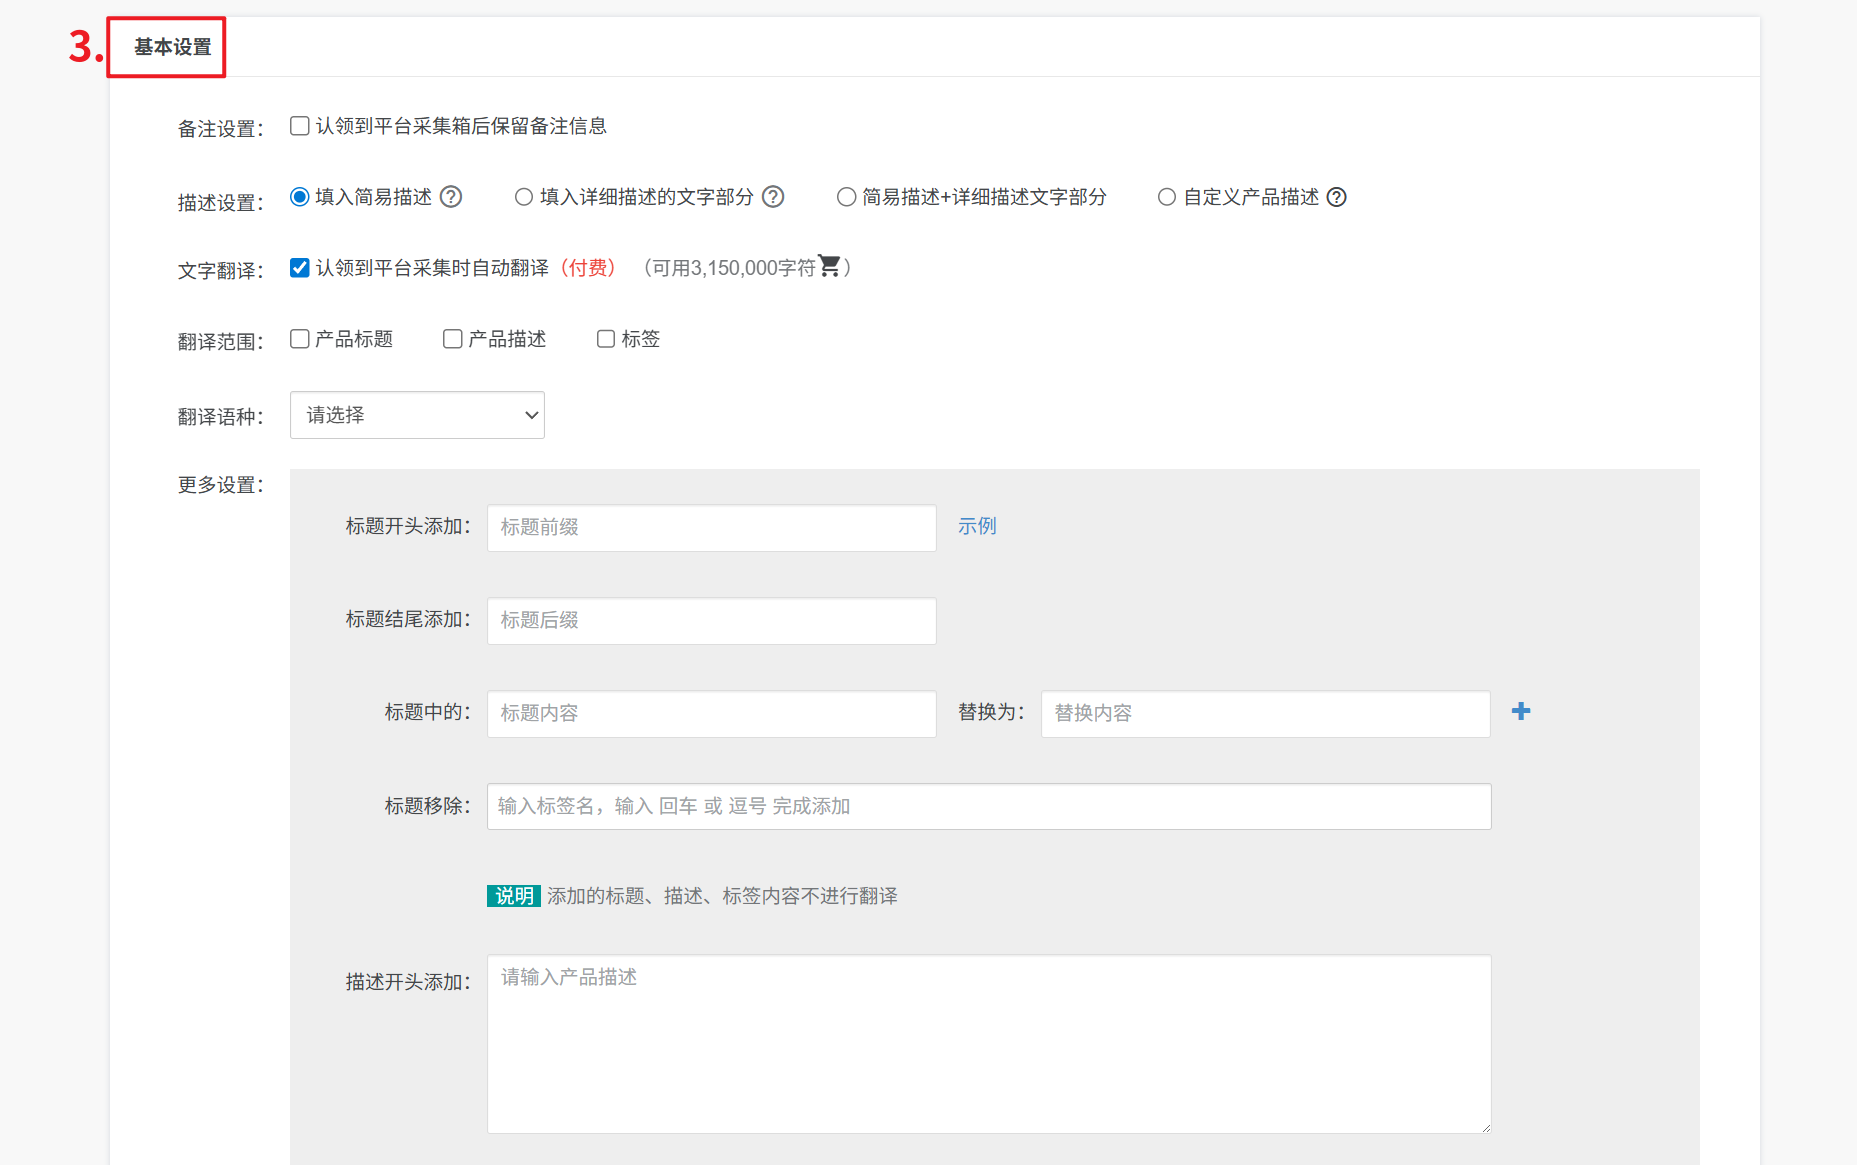
Task: Click help icon beside 填入详细描述的文字部分
Action: (773, 197)
